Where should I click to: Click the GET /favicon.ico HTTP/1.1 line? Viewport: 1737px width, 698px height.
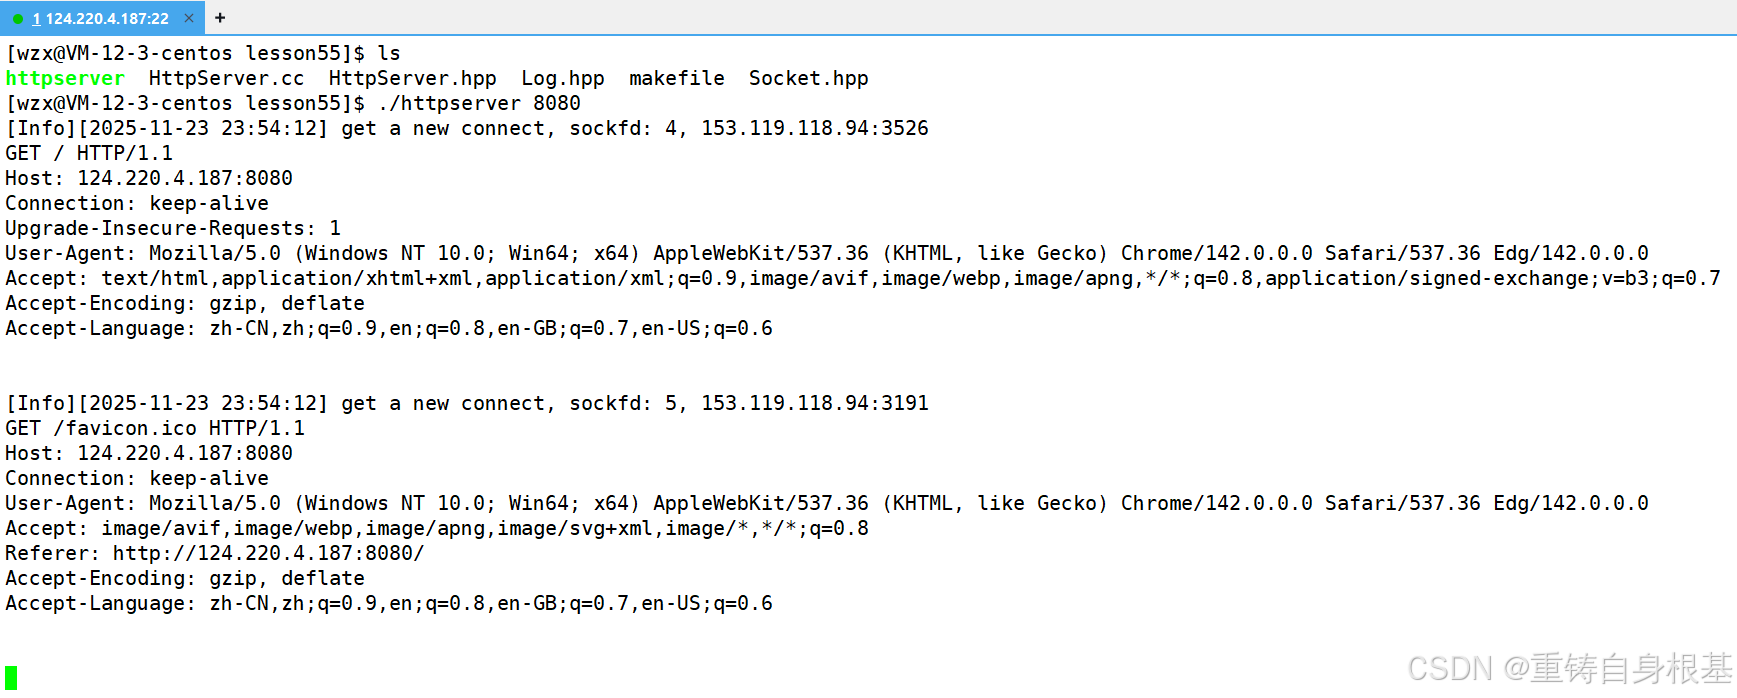(155, 428)
